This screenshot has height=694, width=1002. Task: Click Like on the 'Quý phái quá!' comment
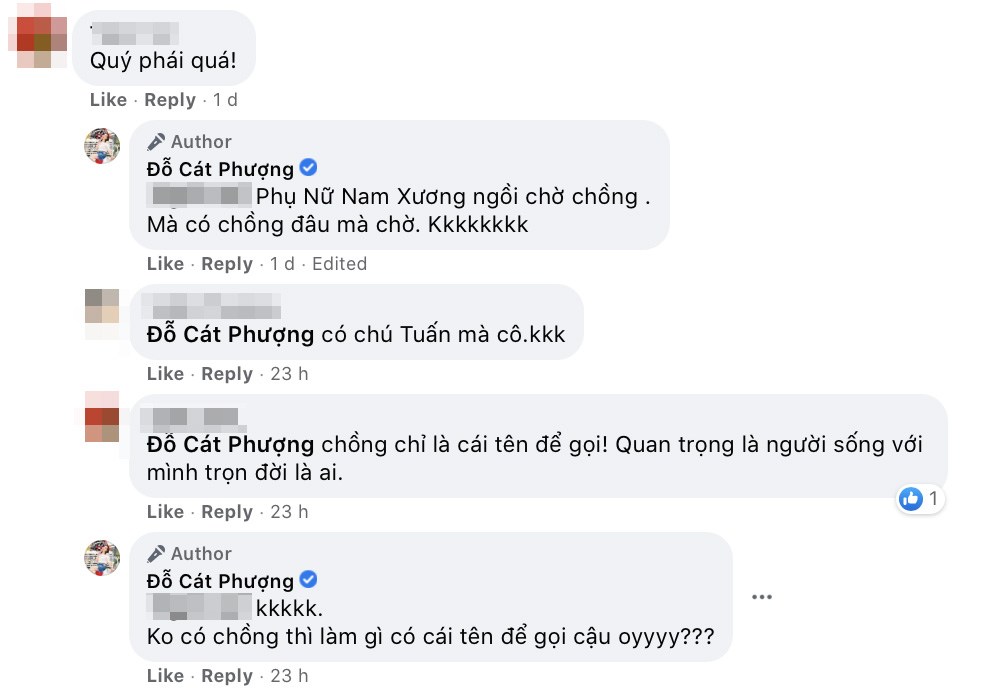point(108,99)
